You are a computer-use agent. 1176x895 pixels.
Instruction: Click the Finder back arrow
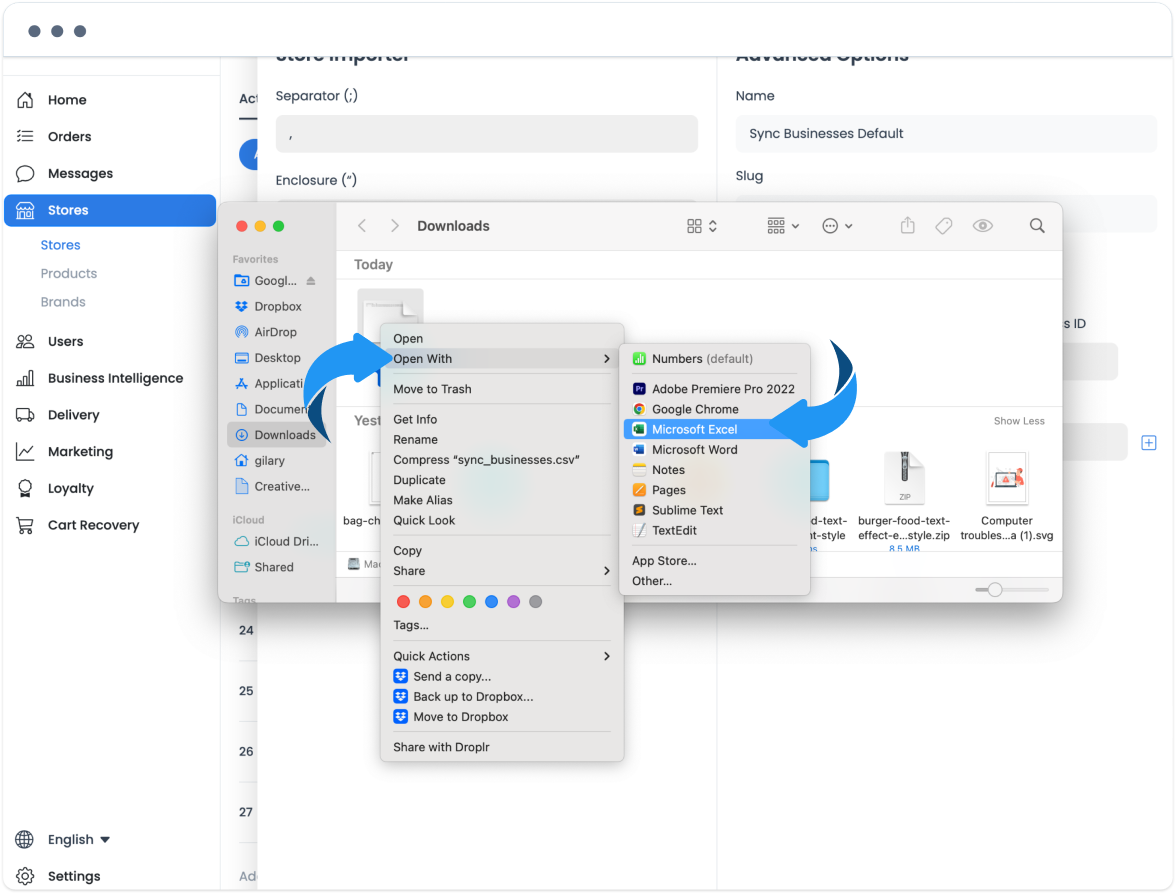pos(362,226)
